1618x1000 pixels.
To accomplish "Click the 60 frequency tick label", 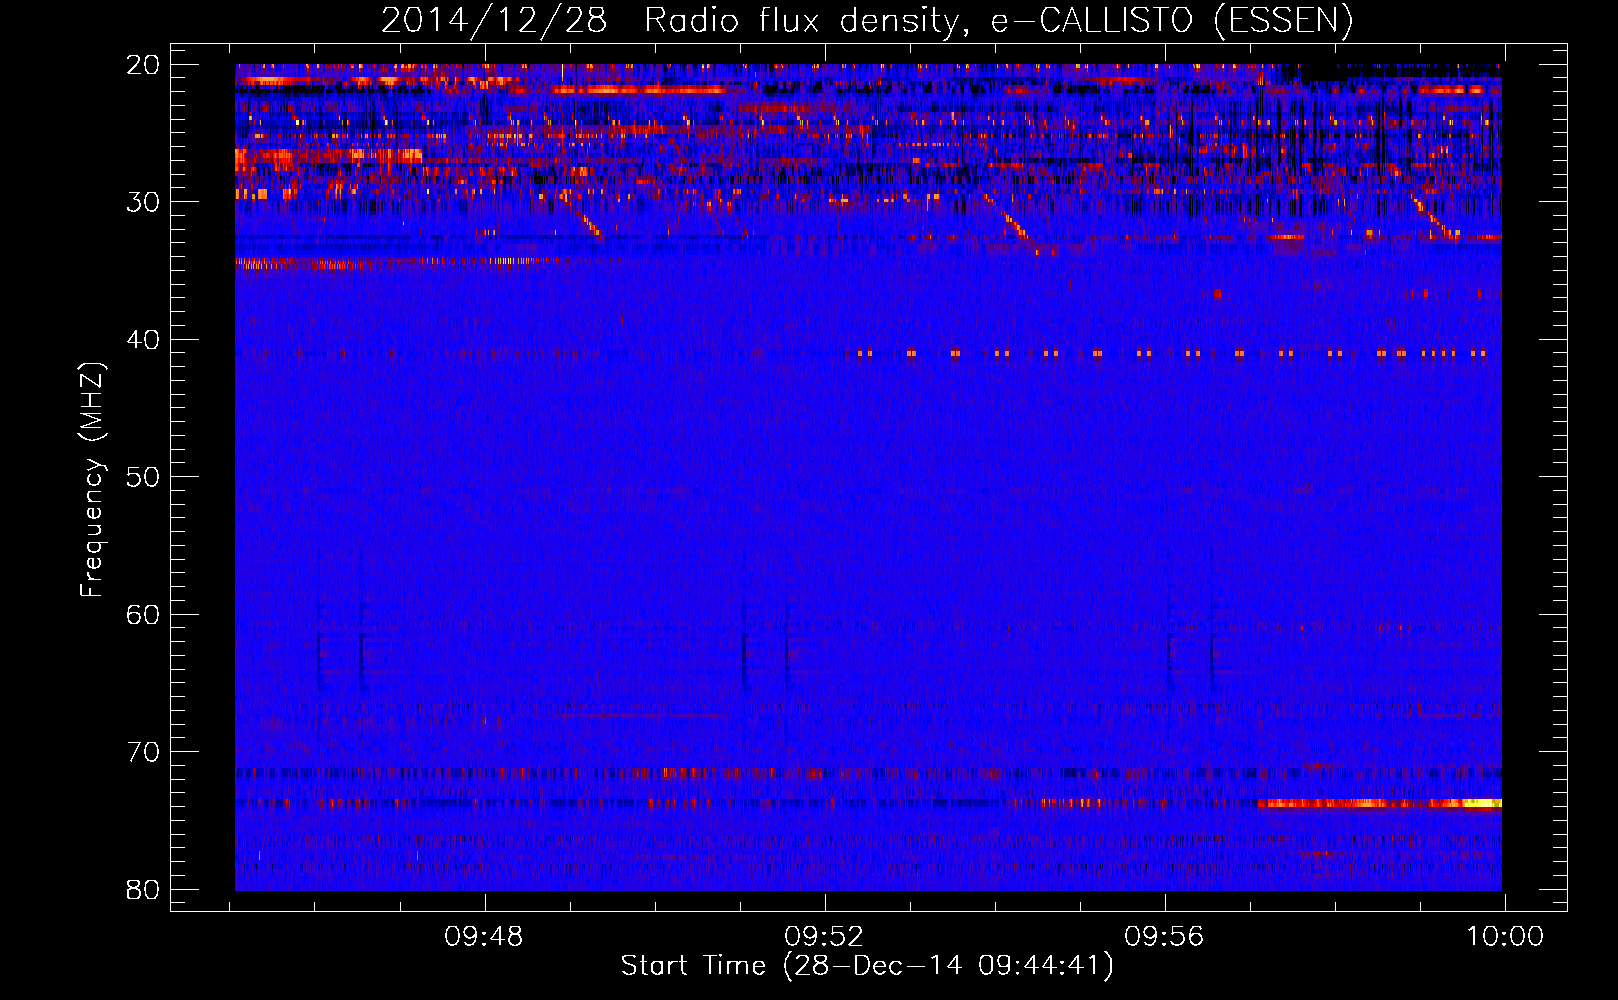I will (x=143, y=614).
